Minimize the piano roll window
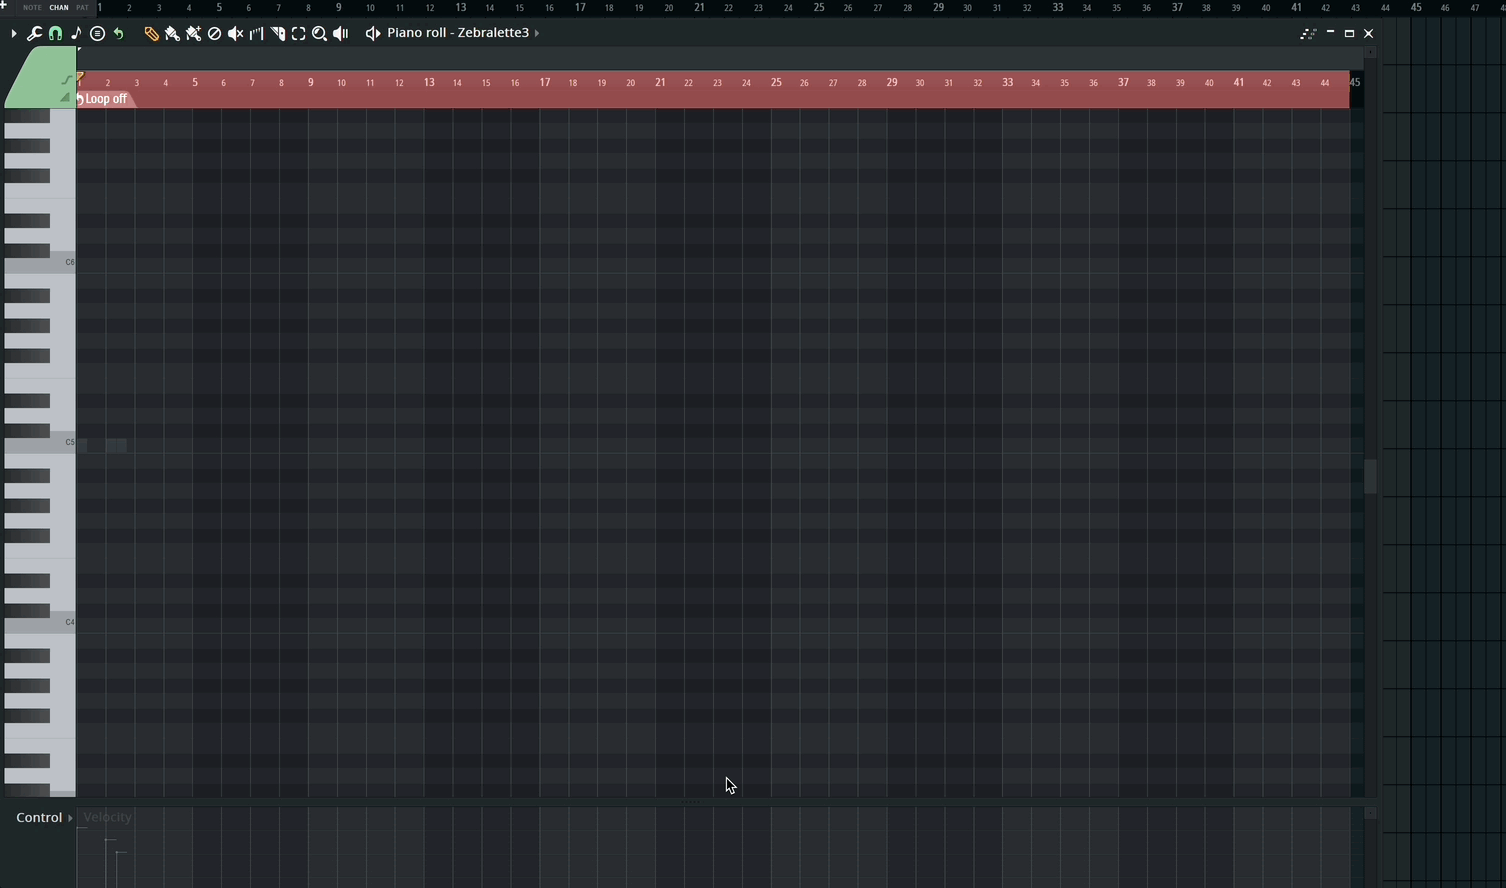The height and width of the screenshot is (888, 1506). click(x=1330, y=33)
